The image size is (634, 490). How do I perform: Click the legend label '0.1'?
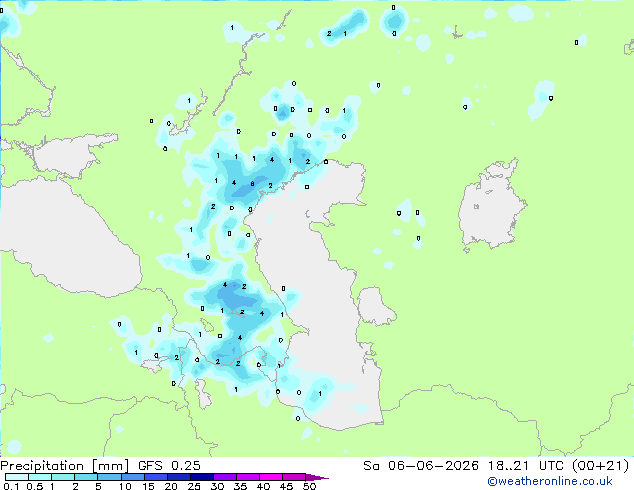pyautogui.click(x=11, y=486)
